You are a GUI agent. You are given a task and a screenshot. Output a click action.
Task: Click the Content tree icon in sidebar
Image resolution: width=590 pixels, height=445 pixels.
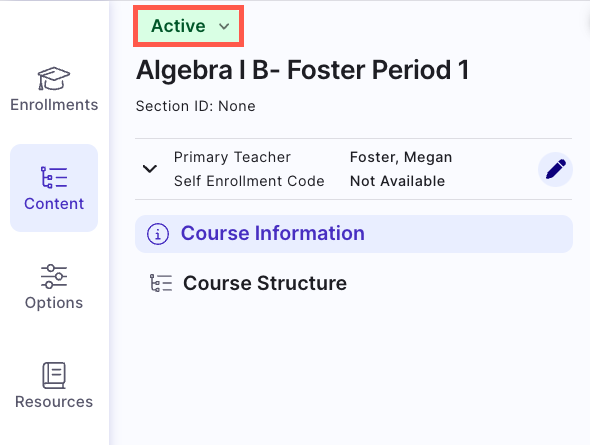[54, 177]
